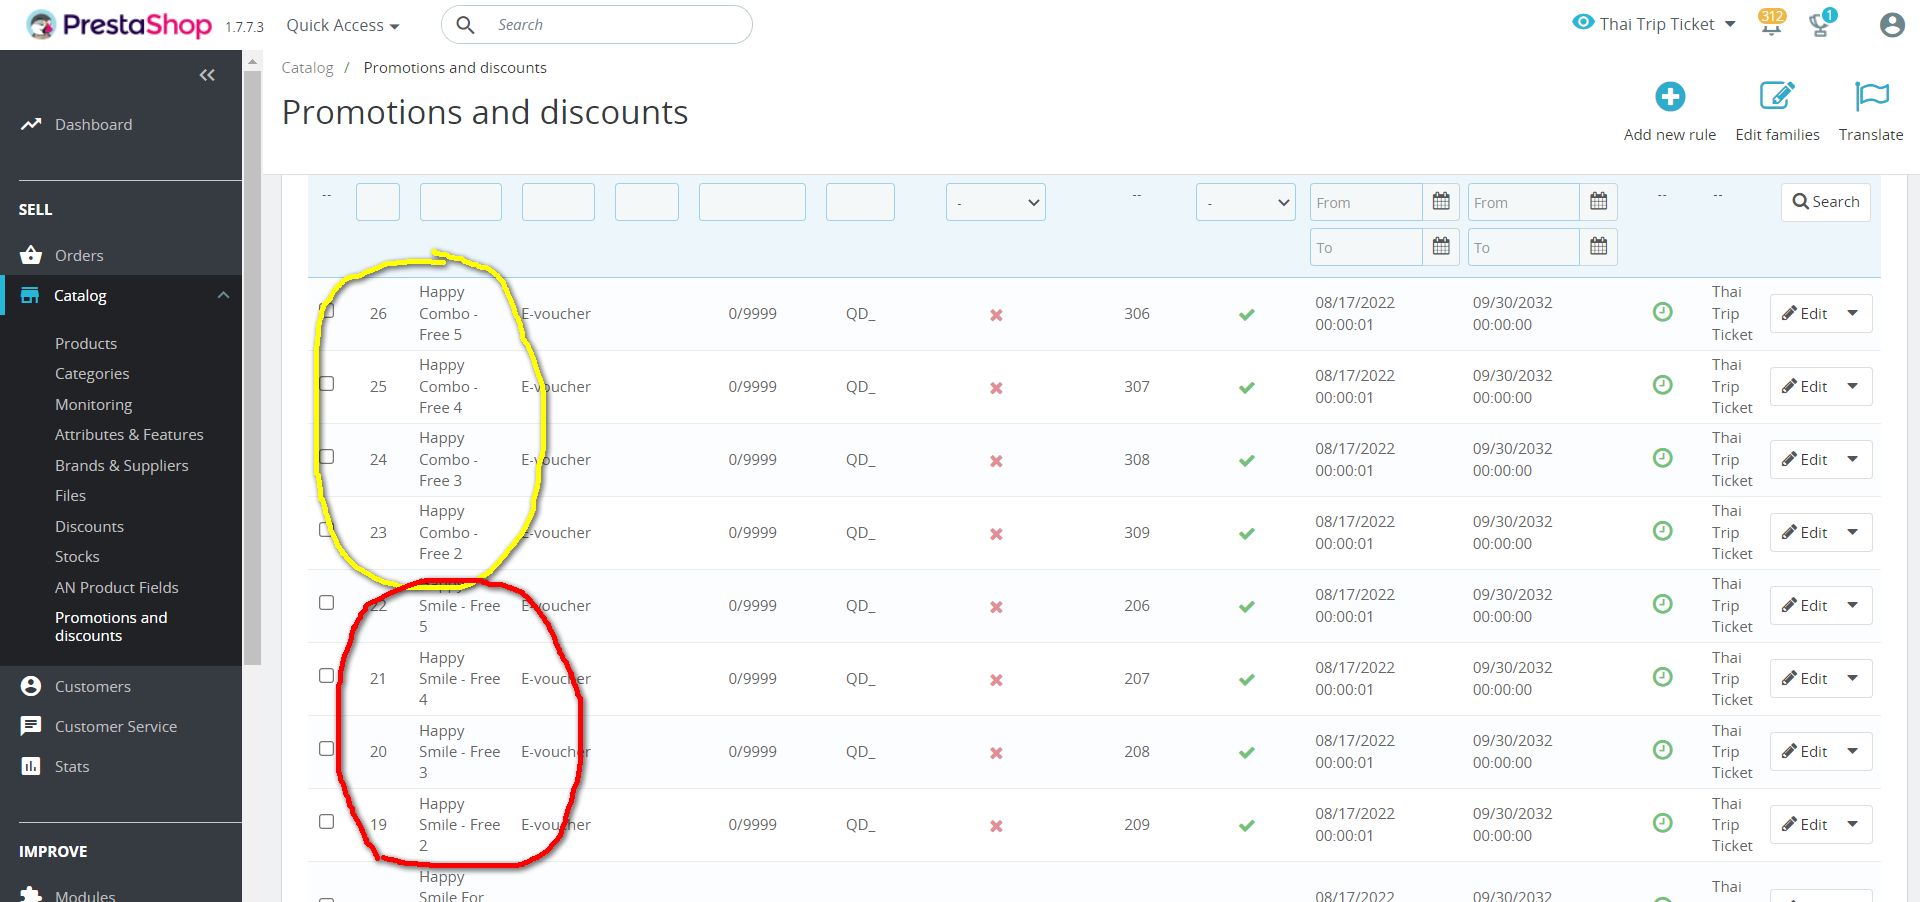Open Edit dropdown arrow for rule 21

tap(1853, 679)
